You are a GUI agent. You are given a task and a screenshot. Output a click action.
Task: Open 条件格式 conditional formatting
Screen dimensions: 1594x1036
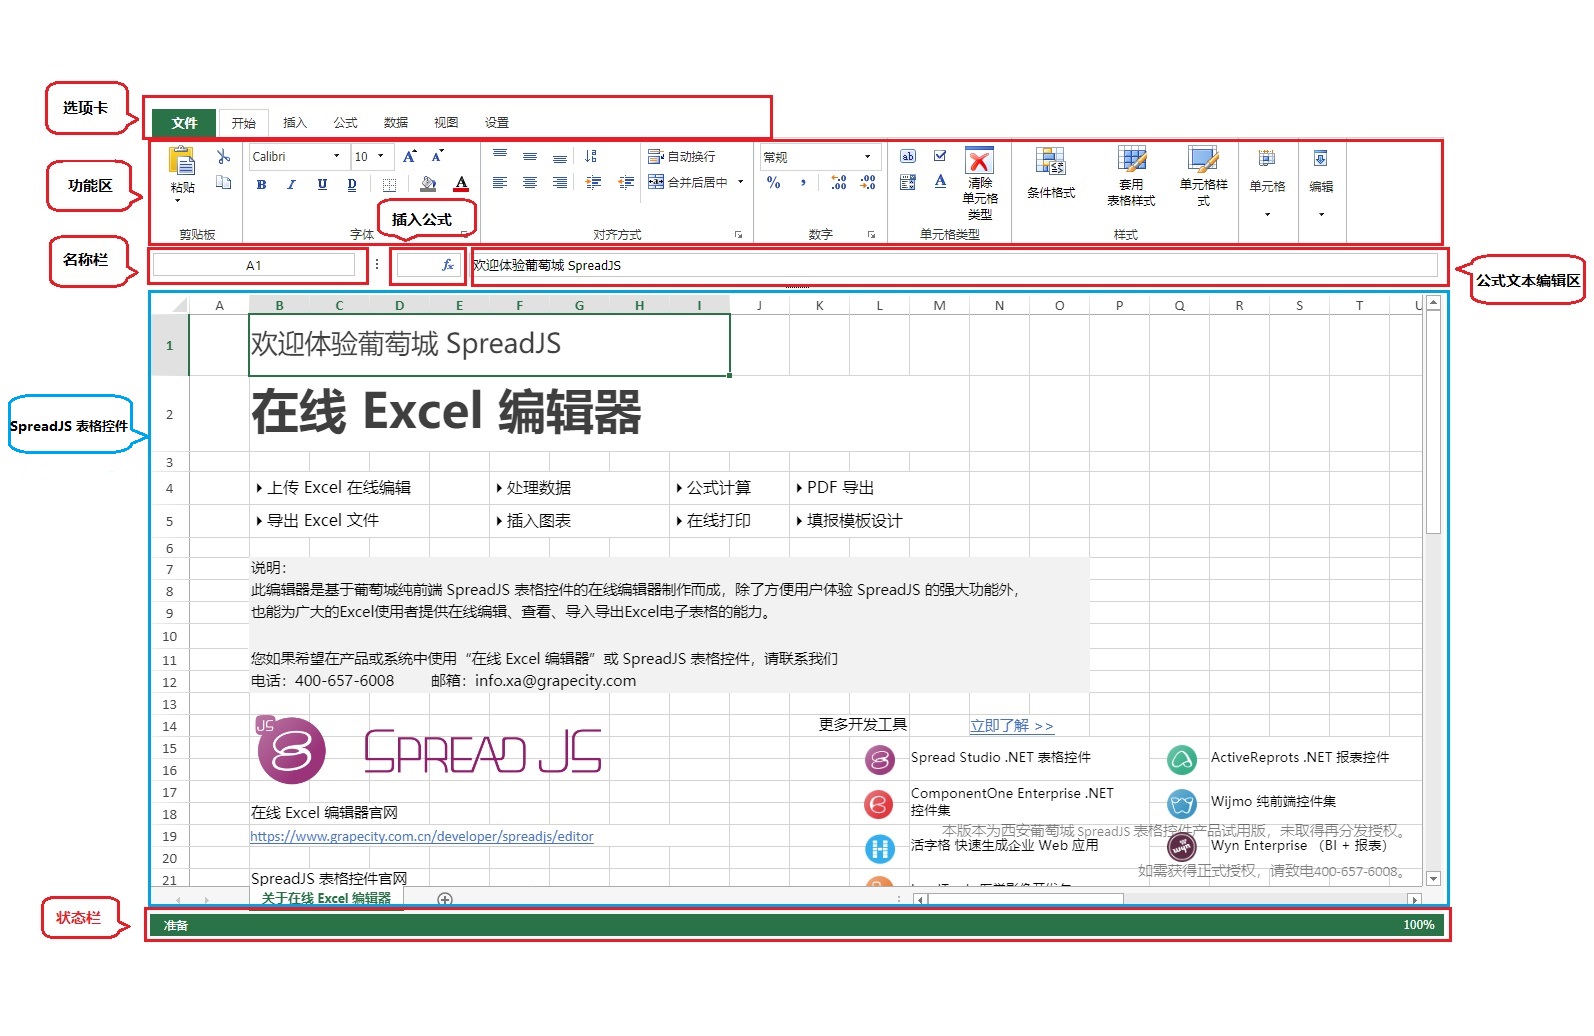[1051, 173]
